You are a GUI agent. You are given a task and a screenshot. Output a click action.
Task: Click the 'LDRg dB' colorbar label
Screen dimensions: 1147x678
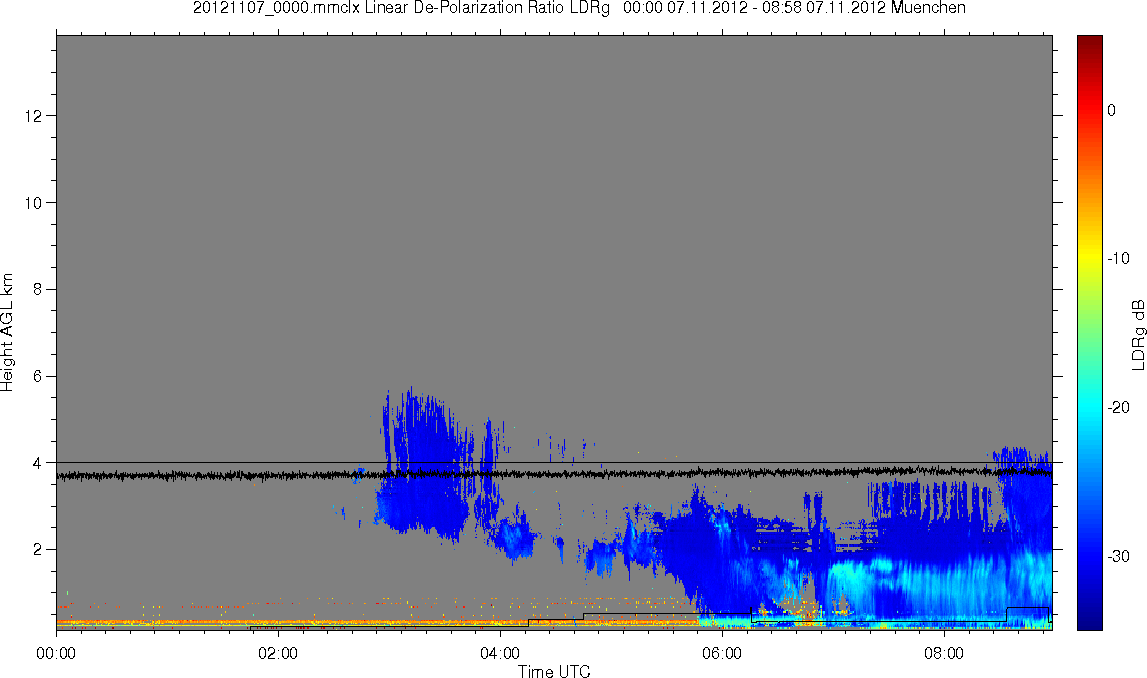[x=1137, y=334]
